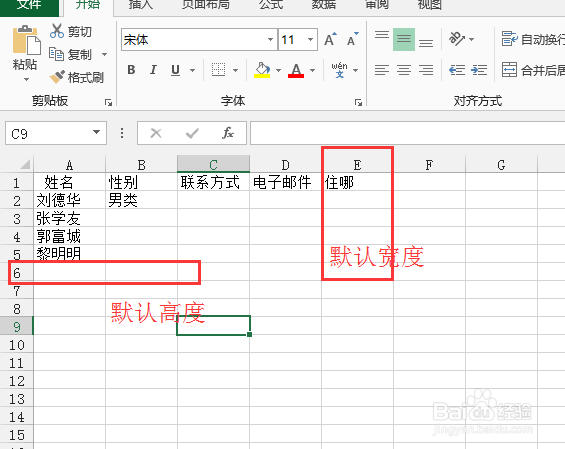This screenshot has width=565, height=449.
Task: Toggle middle vertical alignment
Action: pos(404,39)
